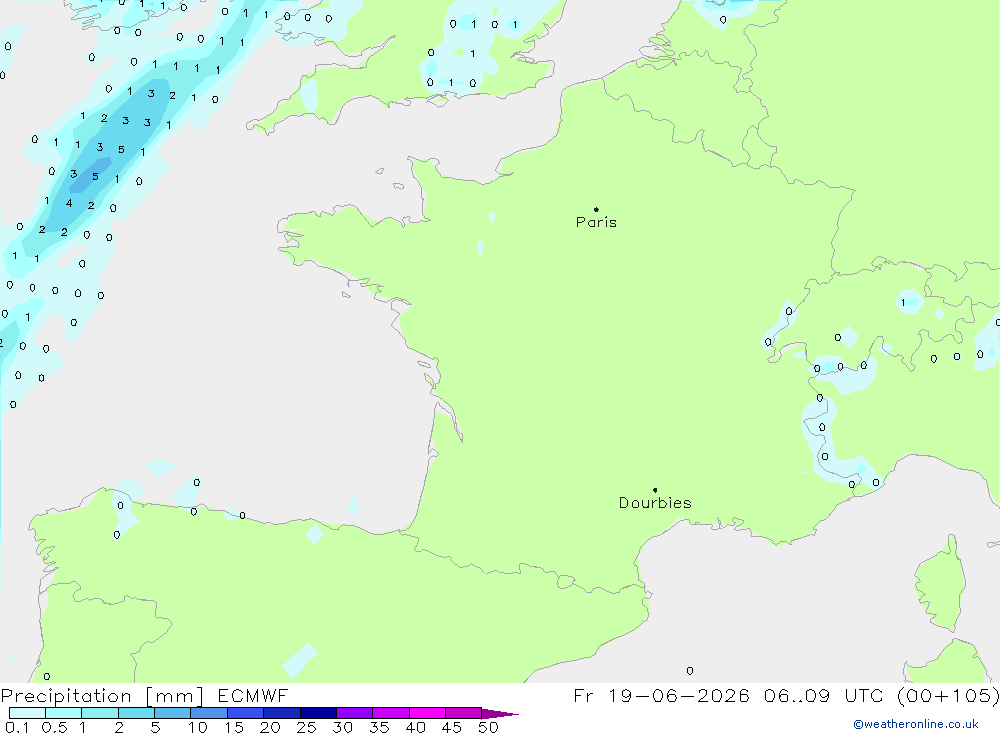The width and height of the screenshot is (1000, 733).
Task: Pick the 15–20 mm legend swatch
Action: point(246,713)
